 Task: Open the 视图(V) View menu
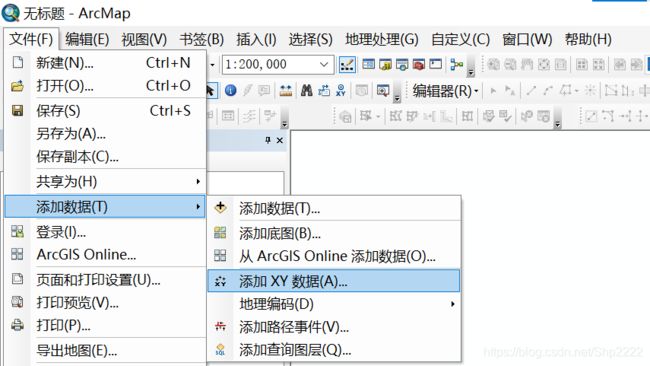[144, 39]
